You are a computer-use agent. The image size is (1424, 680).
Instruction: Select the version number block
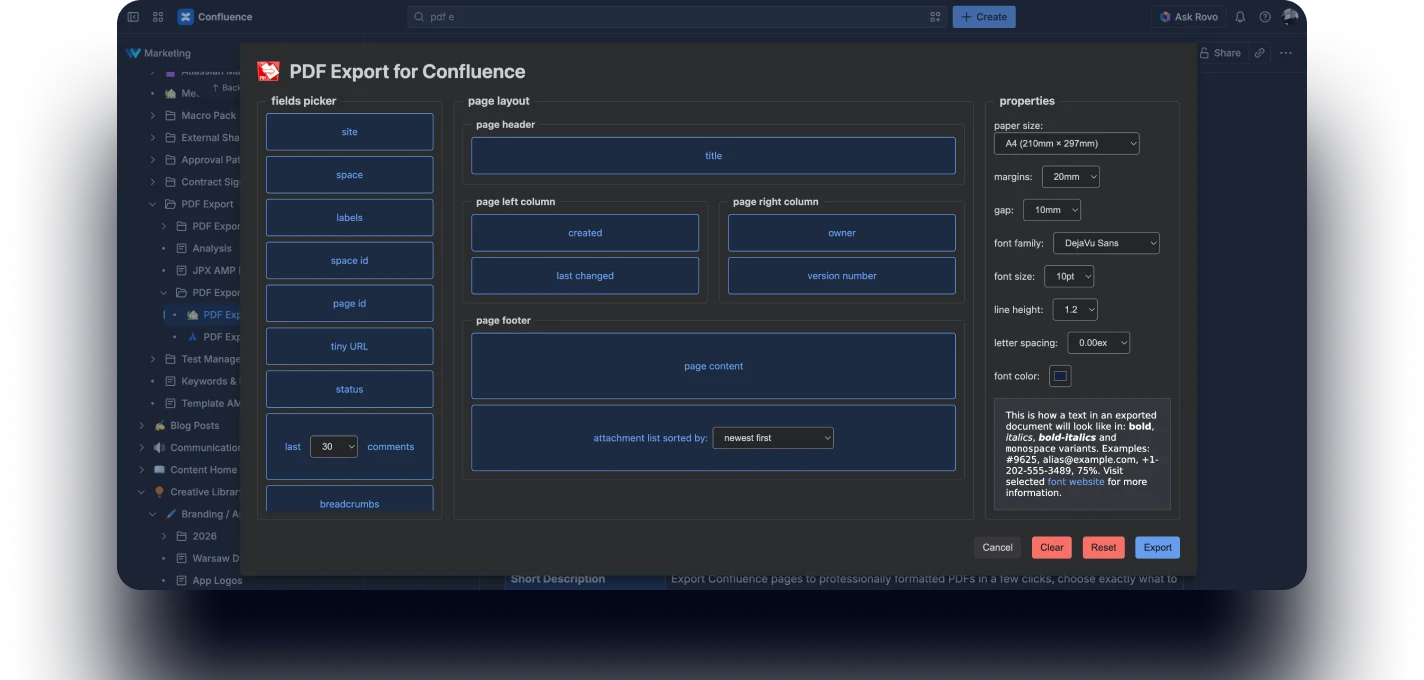tap(841, 276)
